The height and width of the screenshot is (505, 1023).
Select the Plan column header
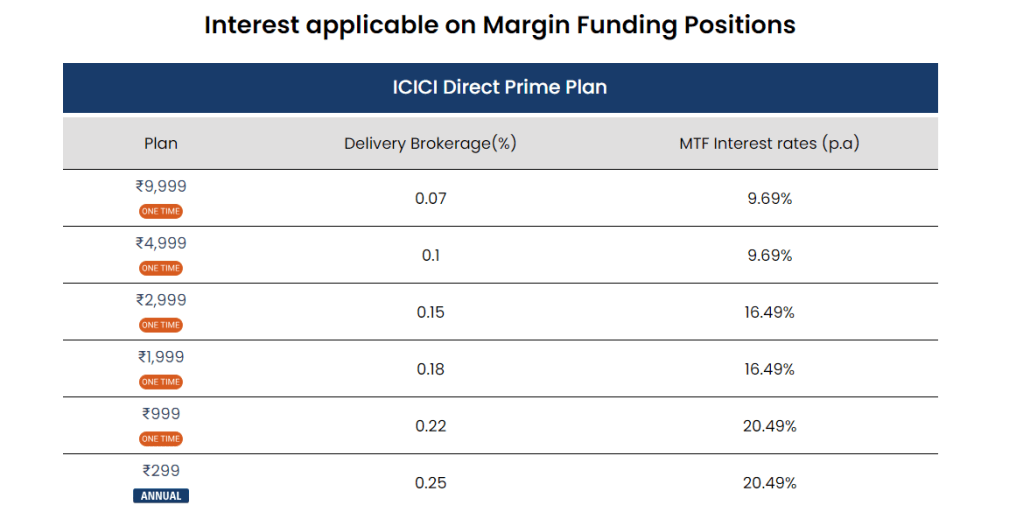click(x=161, y=143)
